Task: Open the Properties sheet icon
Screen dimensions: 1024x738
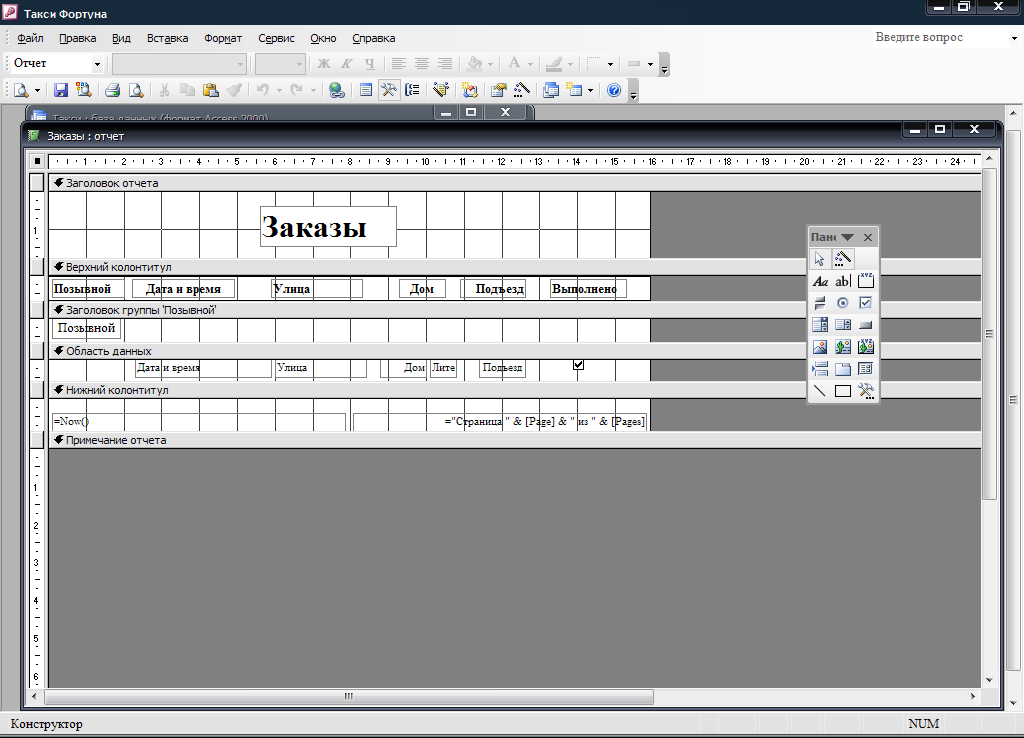Action: (499, 90)
